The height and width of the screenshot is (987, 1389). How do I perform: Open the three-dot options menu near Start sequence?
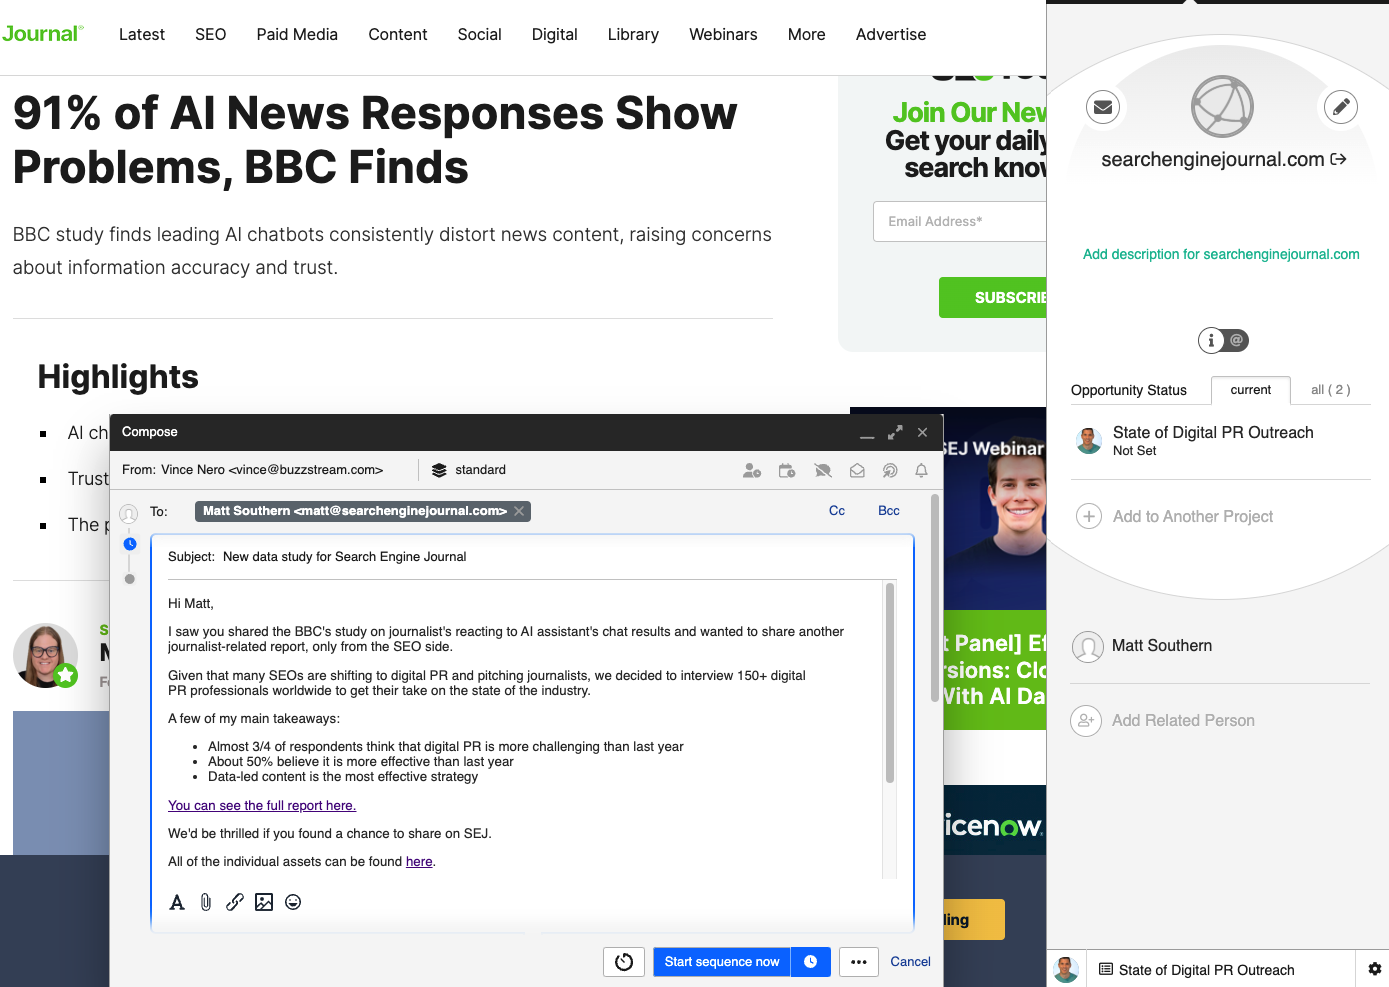pos(858,961)
